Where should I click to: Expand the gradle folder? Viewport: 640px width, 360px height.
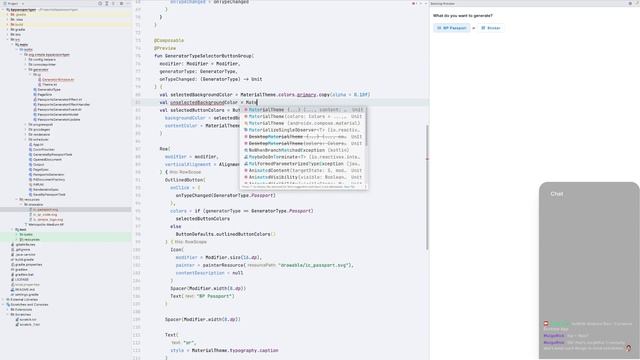7,29
